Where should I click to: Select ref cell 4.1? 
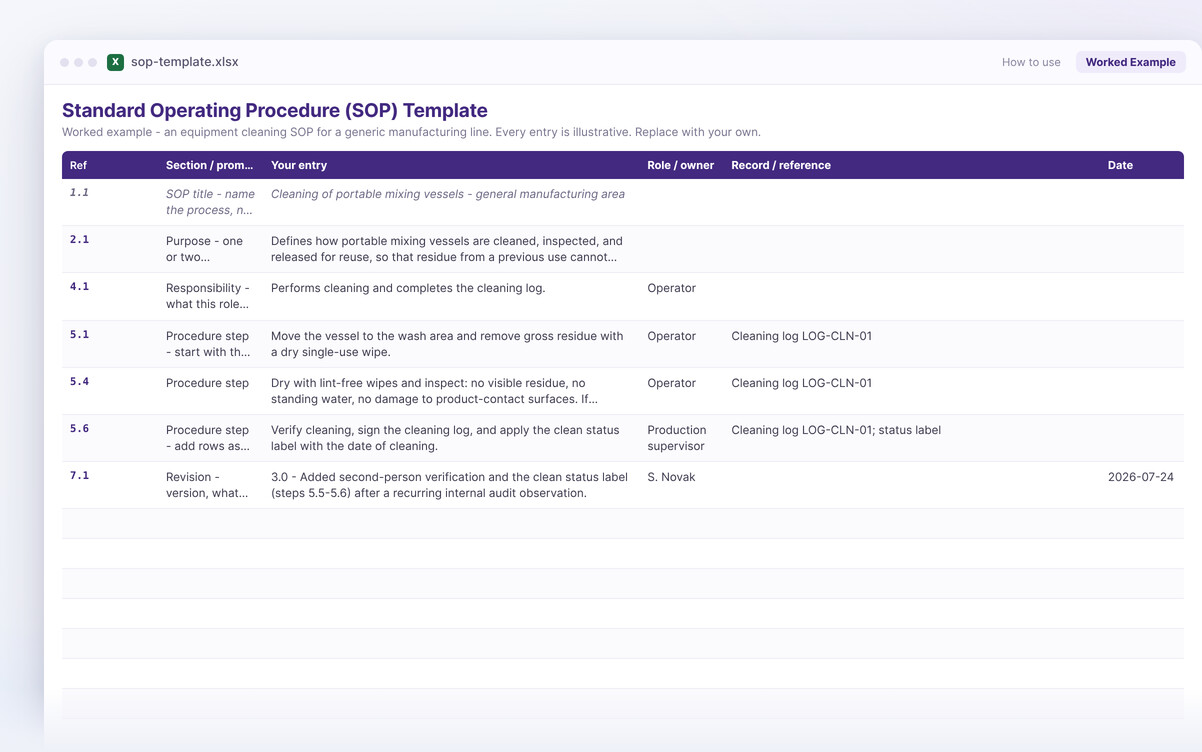point(79,286)
